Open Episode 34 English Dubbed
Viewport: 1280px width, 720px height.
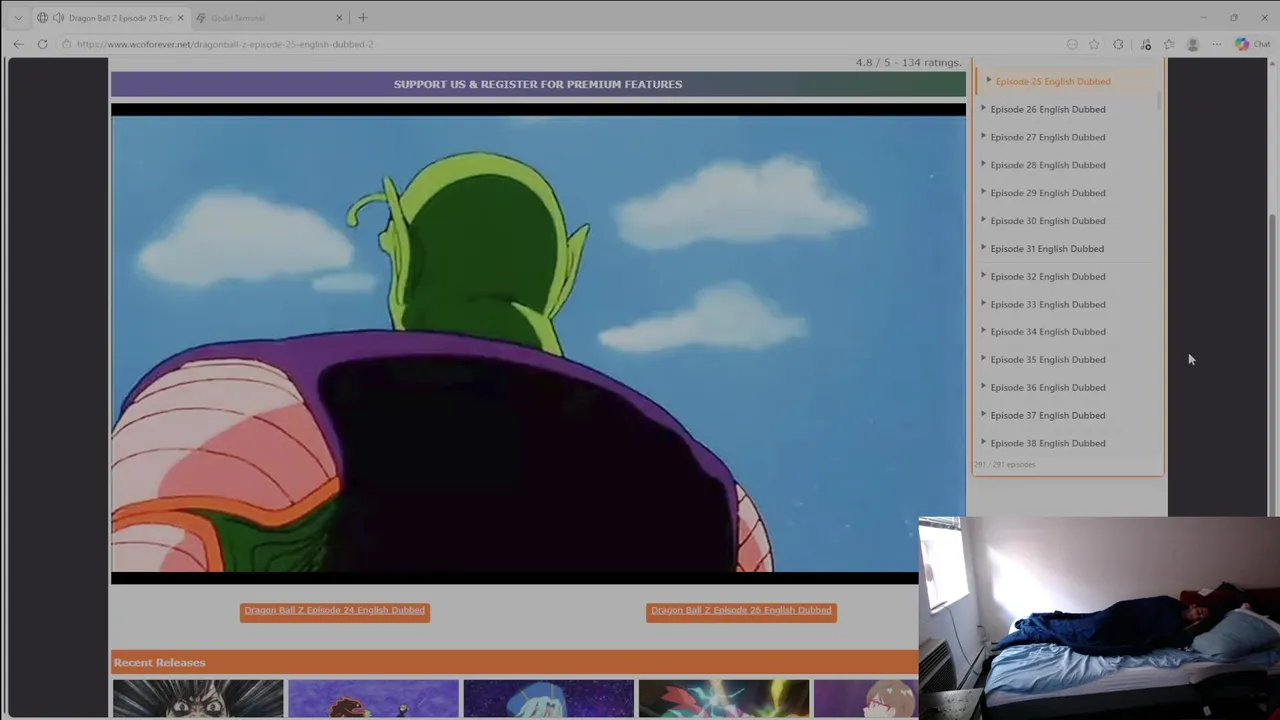1048,332
